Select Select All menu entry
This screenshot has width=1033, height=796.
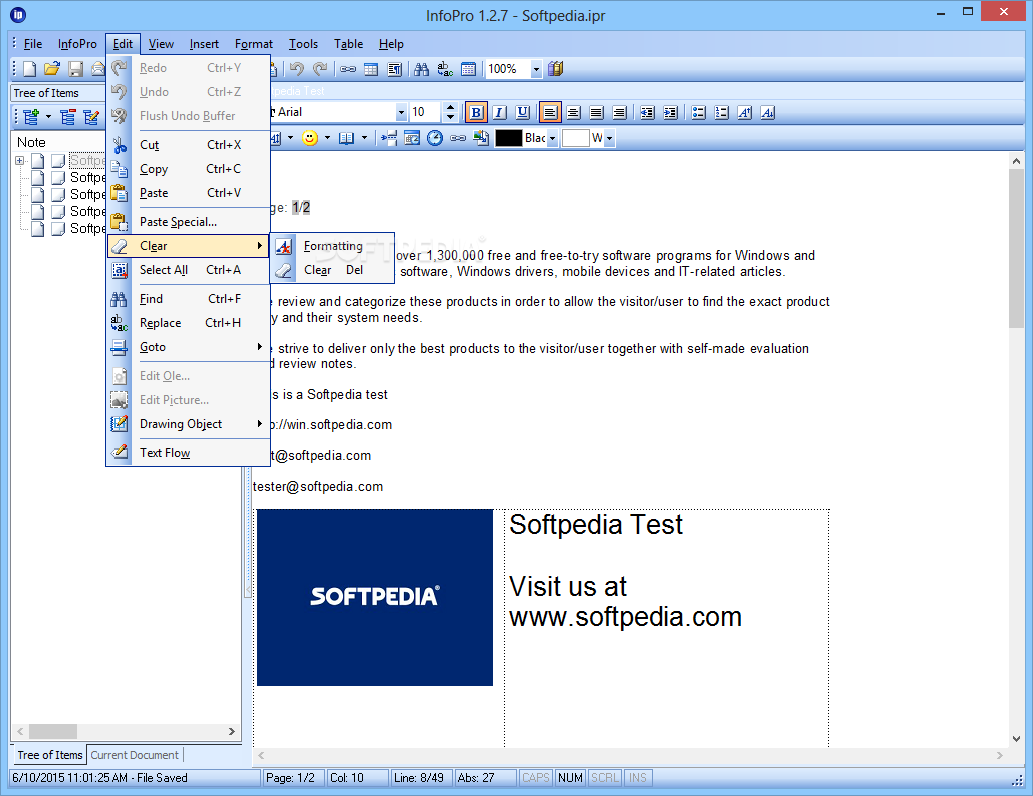pos(188,270)
